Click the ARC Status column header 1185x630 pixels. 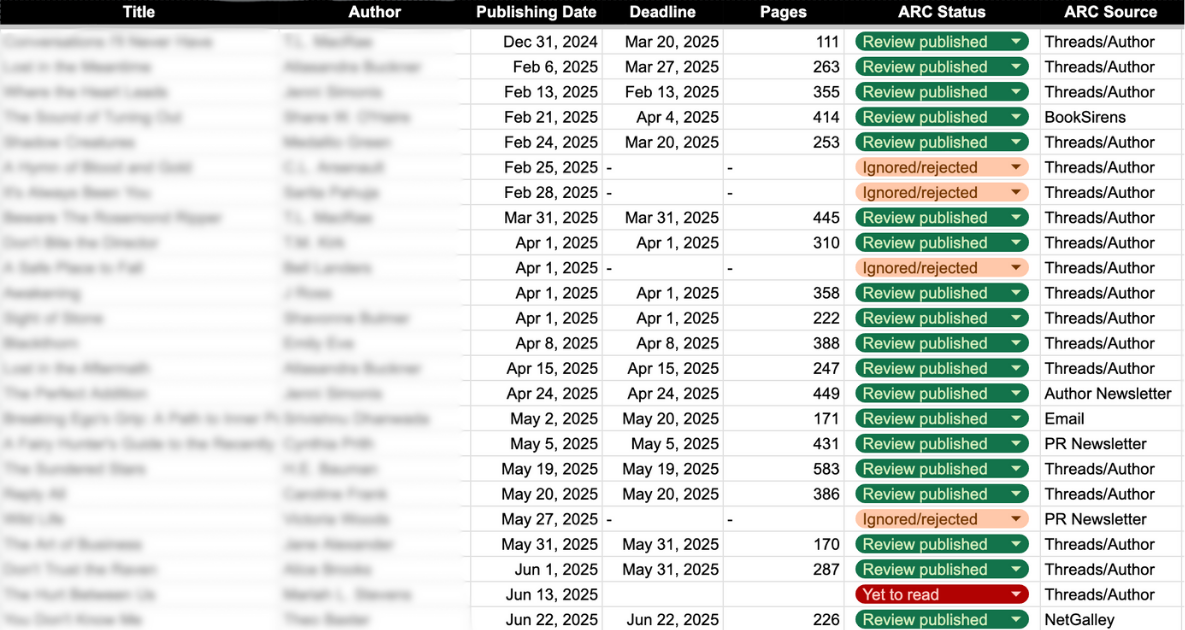[941, 12]
